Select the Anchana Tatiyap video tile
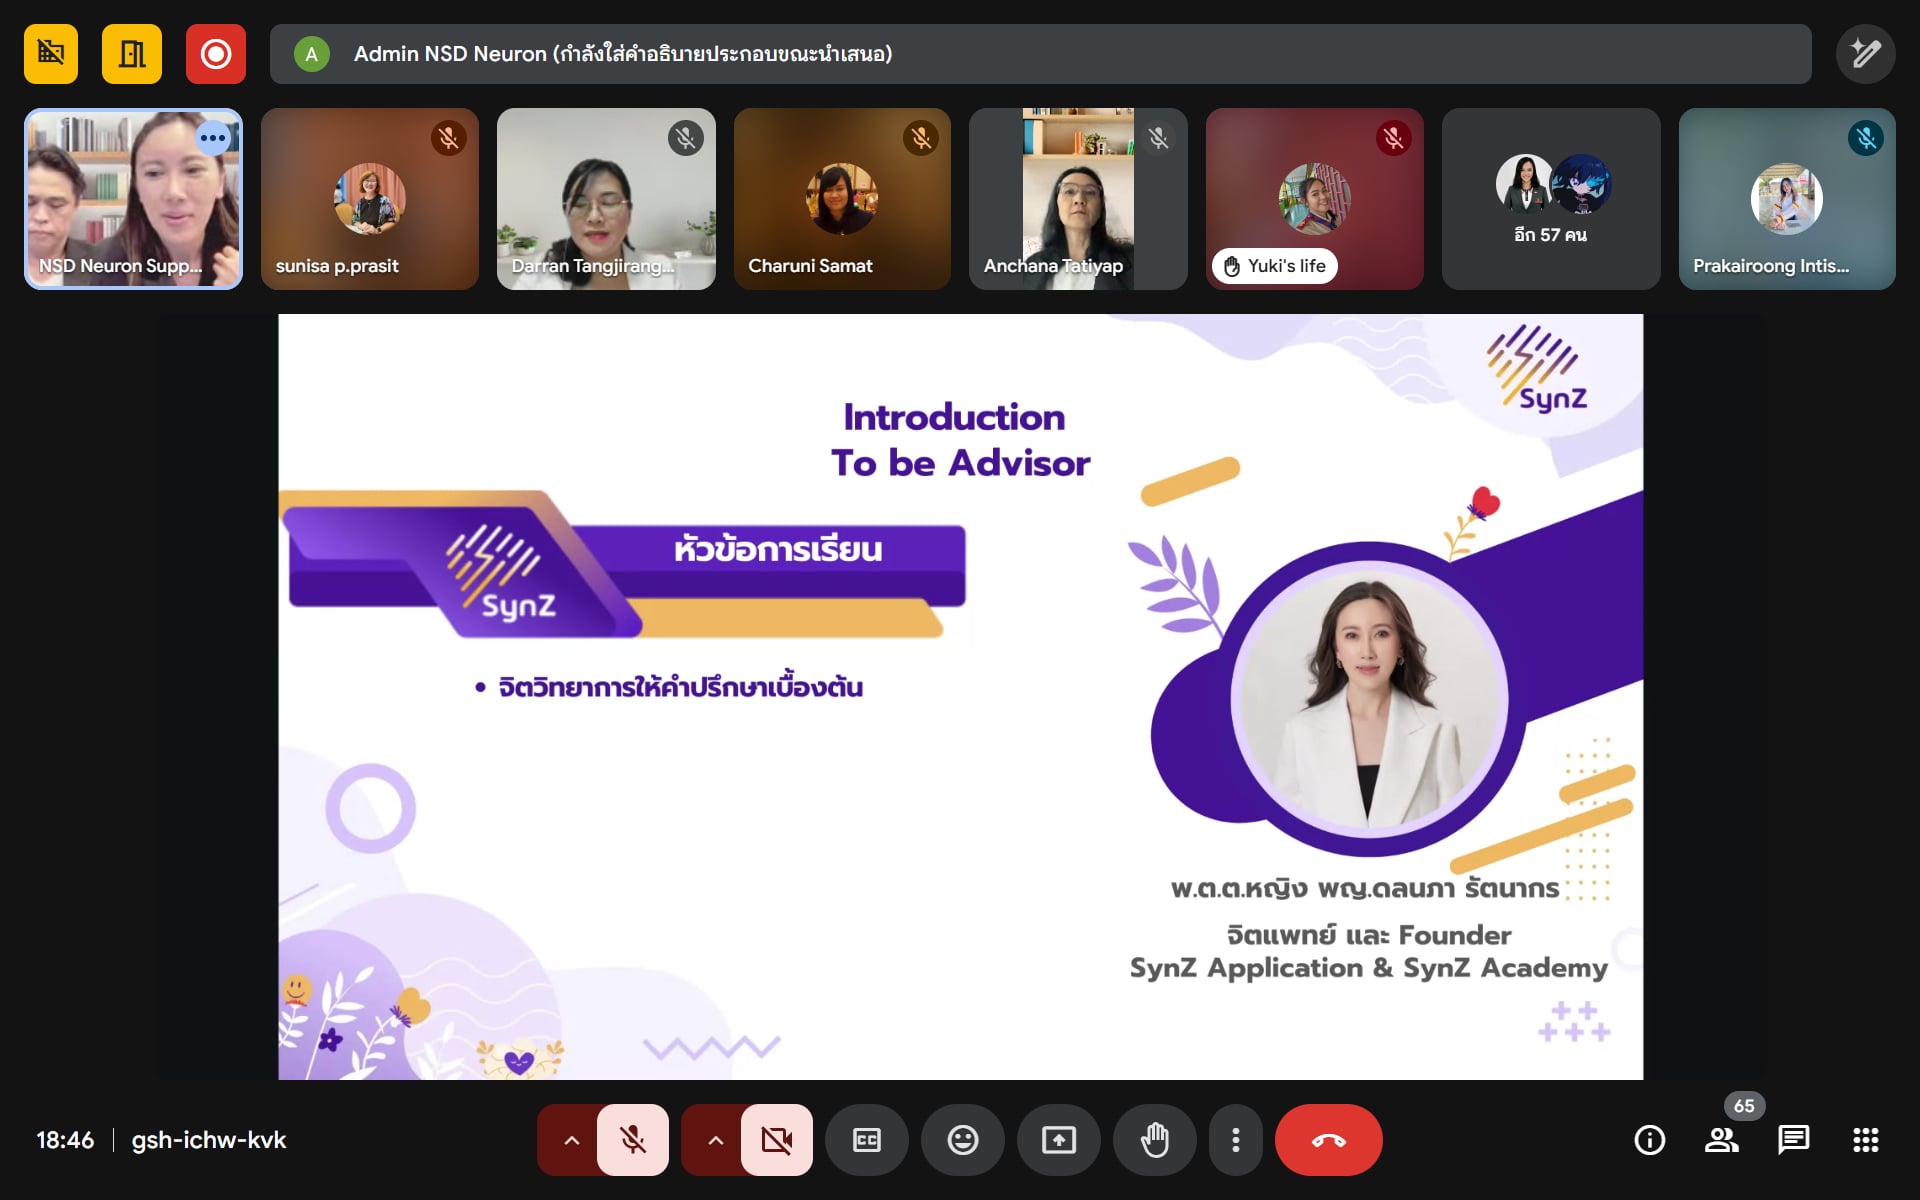The height and width of the screenshot is (1200, 1920). [x=1078, y=199]
